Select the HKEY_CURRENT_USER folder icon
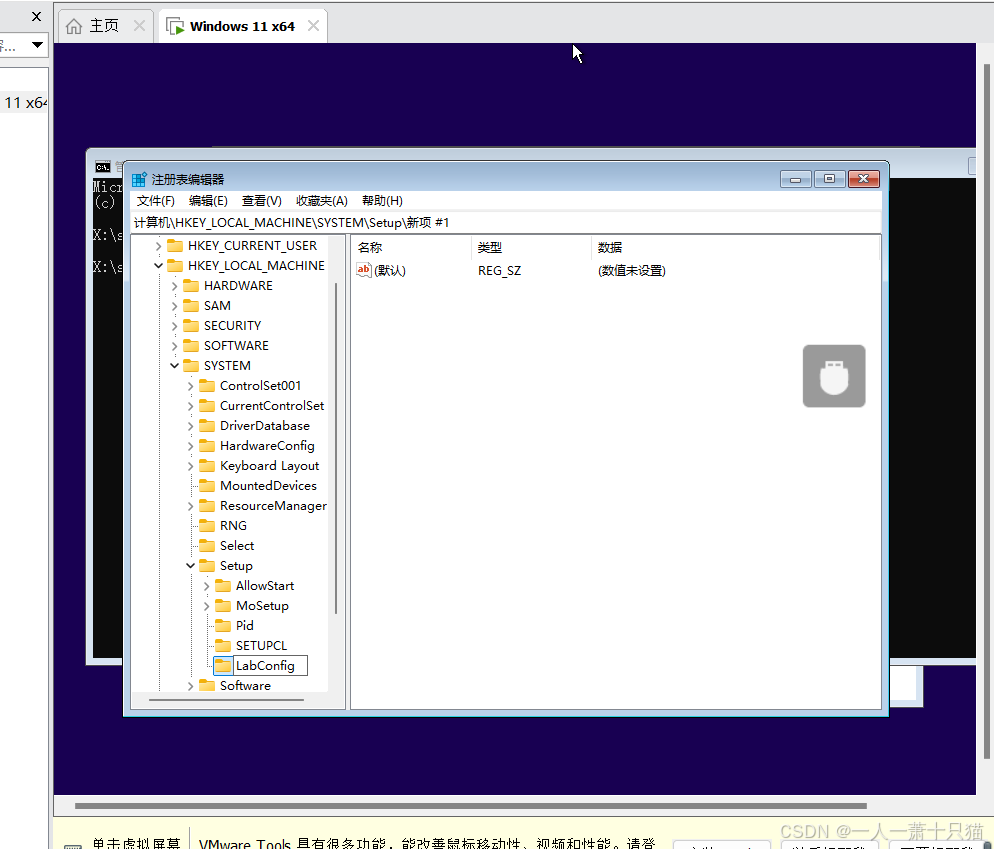 coord(175,245)
